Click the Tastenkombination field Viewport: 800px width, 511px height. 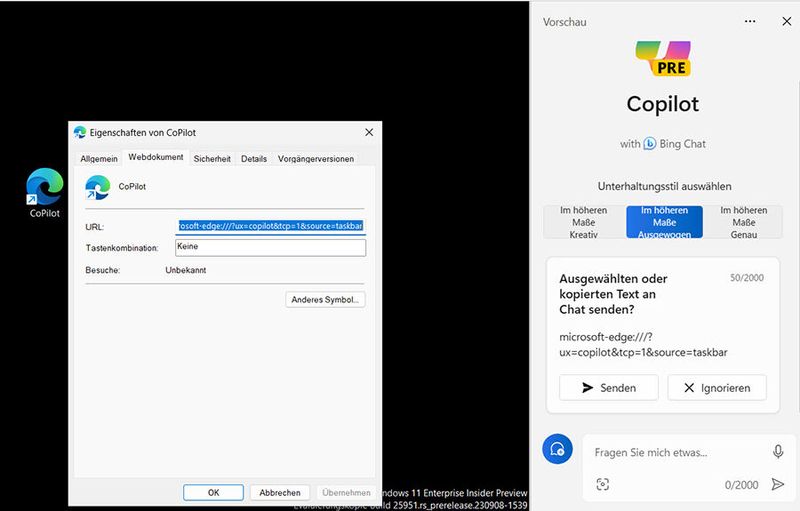[270, 247]
